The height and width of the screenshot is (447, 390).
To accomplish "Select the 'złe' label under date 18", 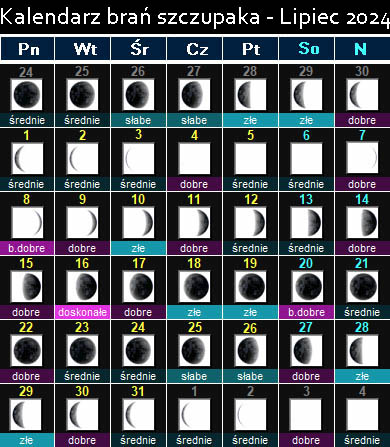I will coord(194,312).
